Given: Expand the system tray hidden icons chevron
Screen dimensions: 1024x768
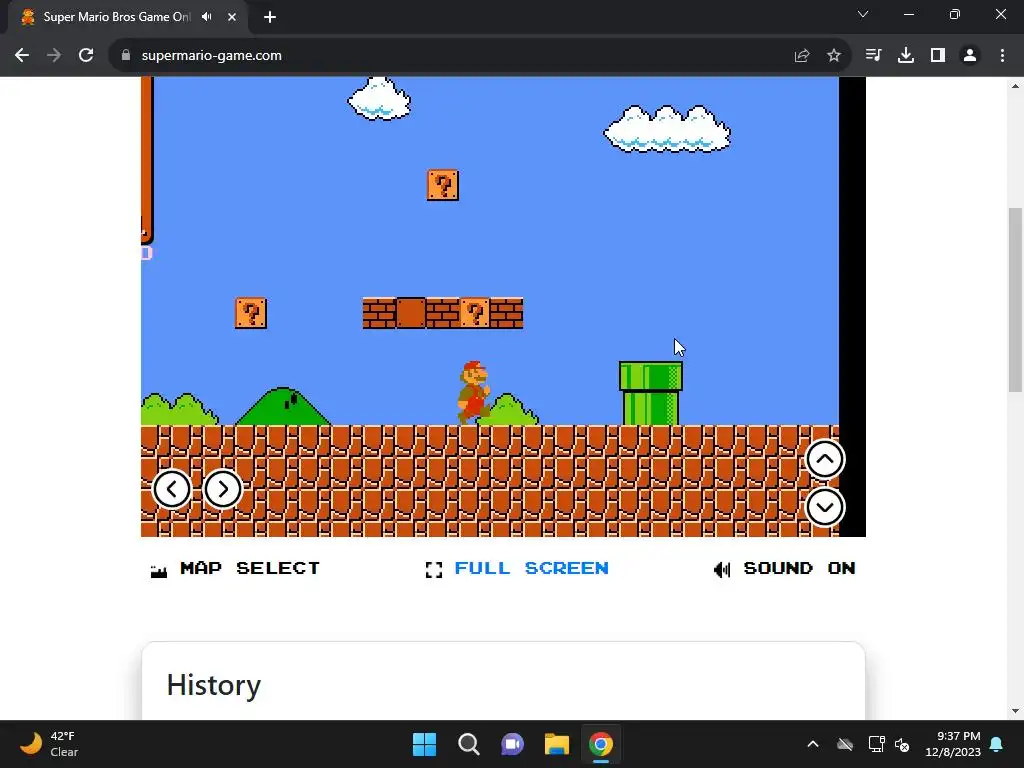Looking at the screenshot, I should click(x=813, y=744).
